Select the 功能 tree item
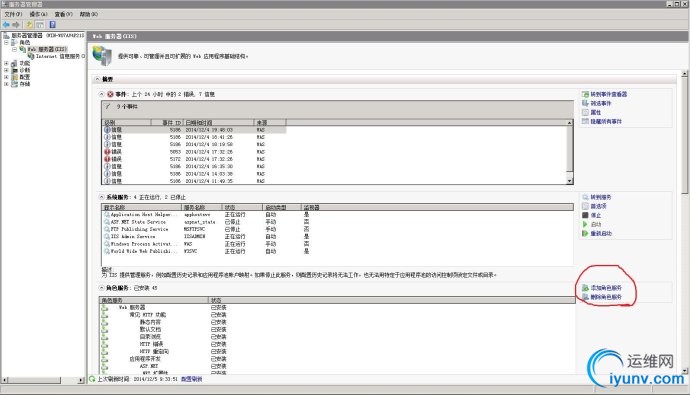Viewport: 690px width, 395px height. (x=25, y=63)
